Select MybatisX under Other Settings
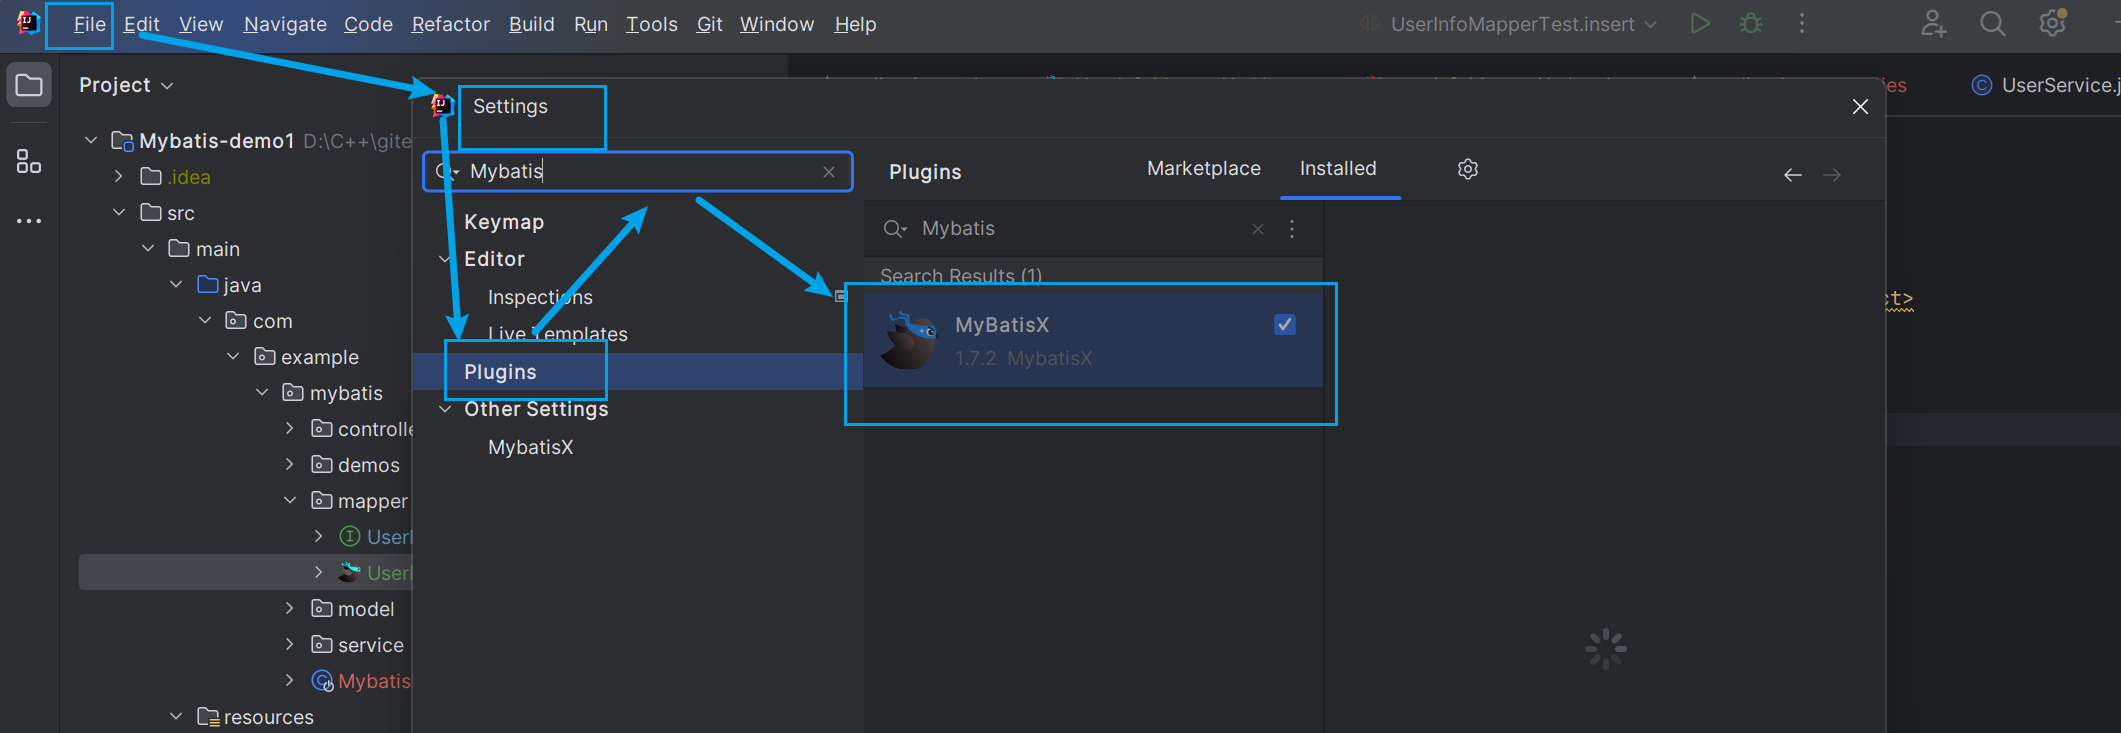 pos(531,447)
